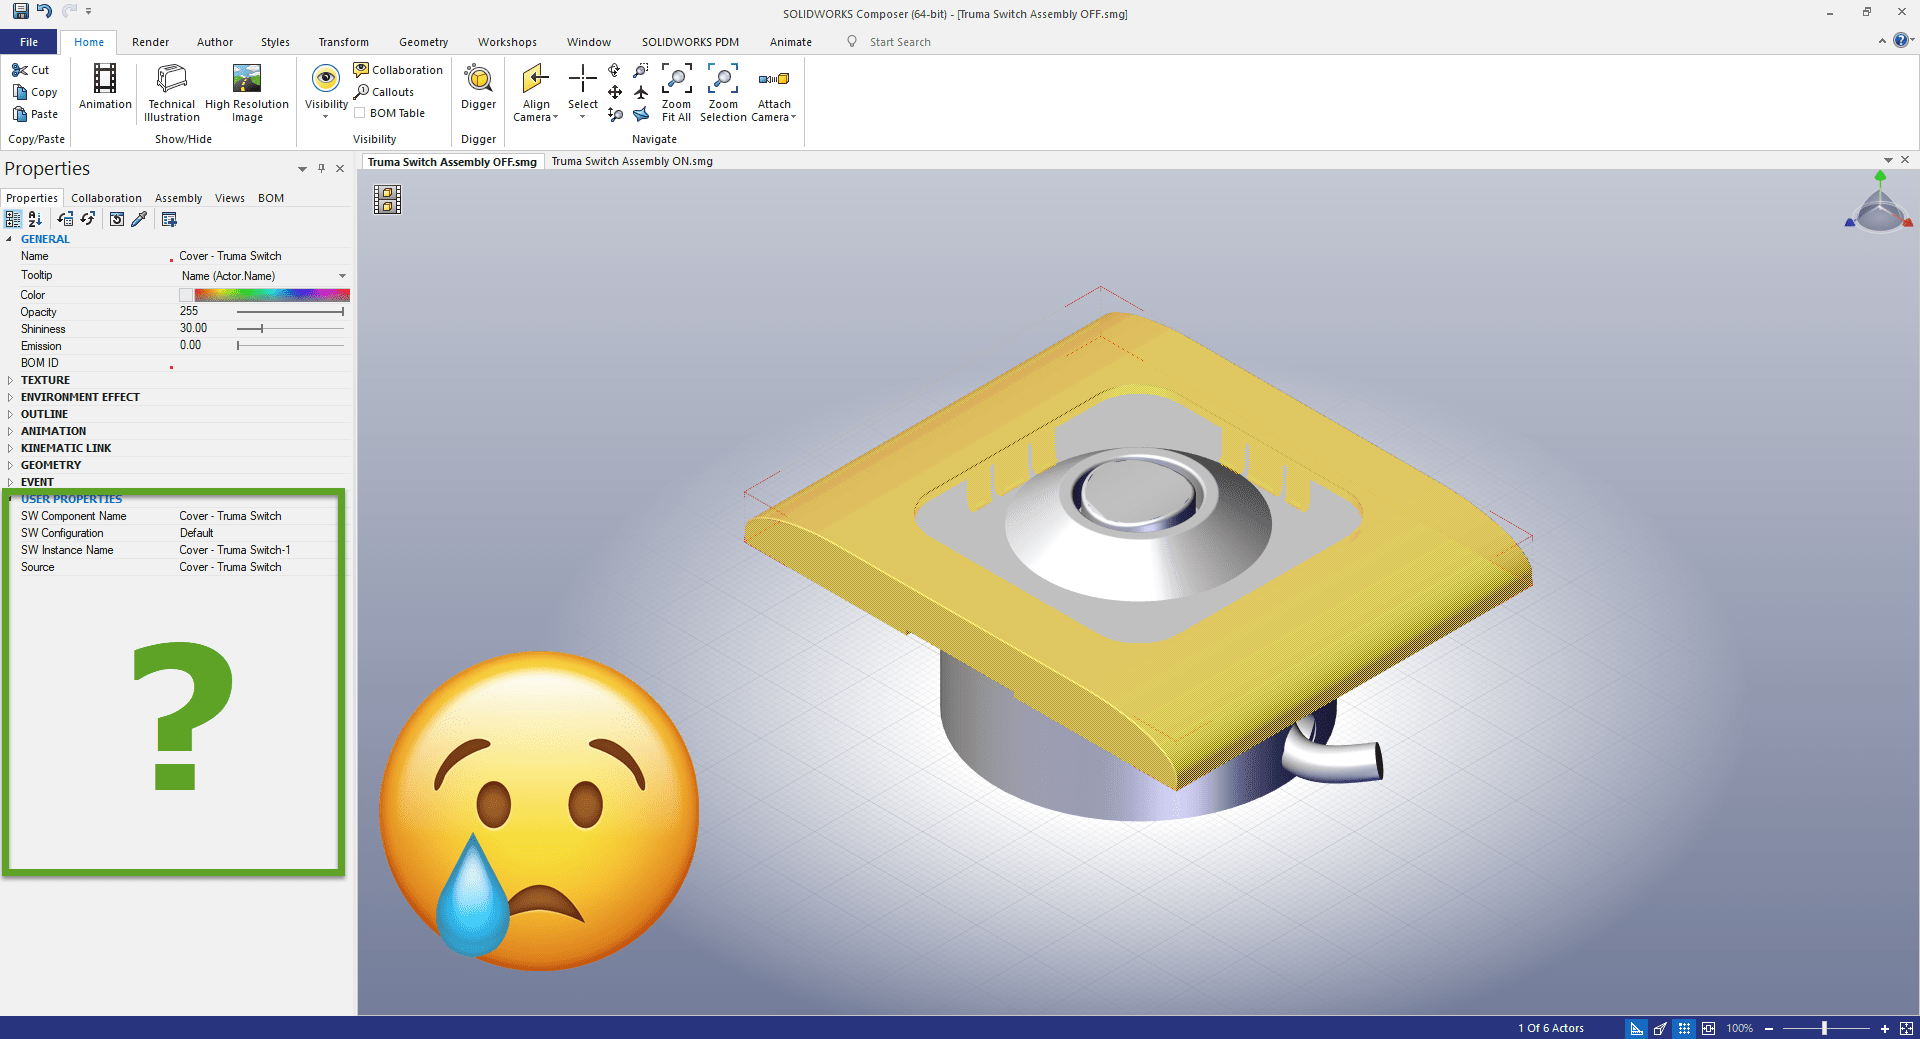Toggle pin on the Properties panel
The image size is (1920, 1039).
321,168
